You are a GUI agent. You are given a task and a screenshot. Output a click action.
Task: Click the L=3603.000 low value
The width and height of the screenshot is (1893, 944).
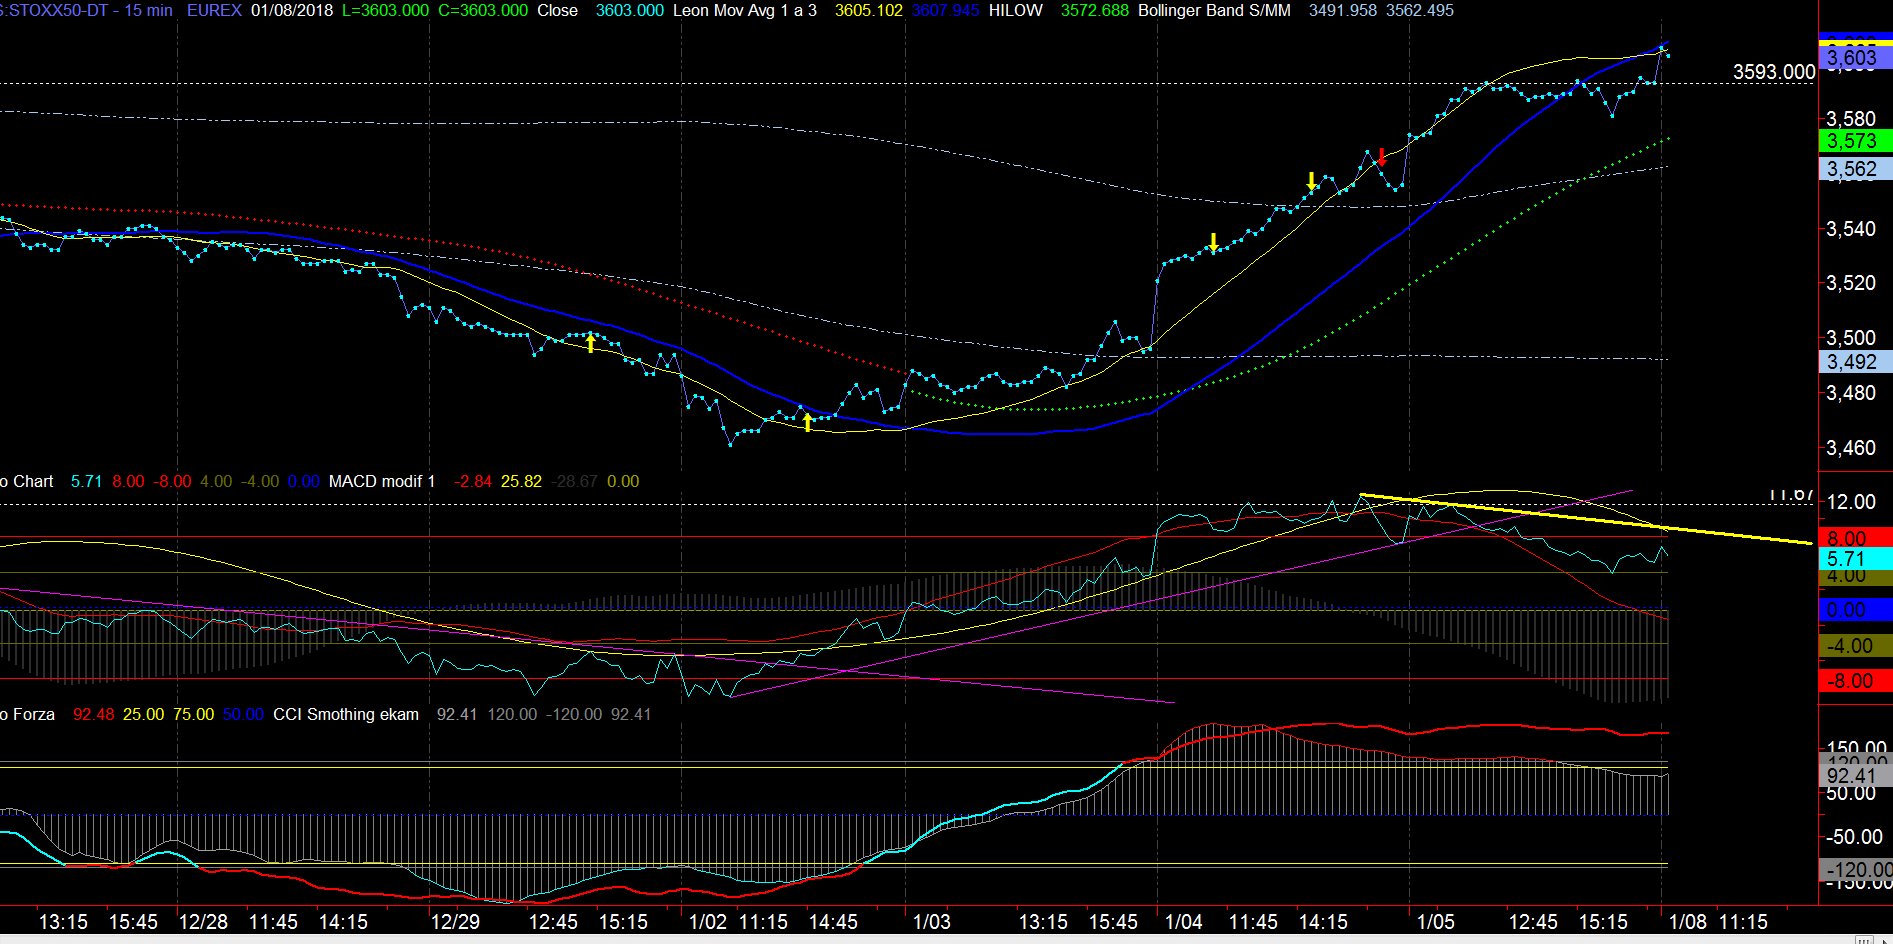click(x=385, y=10)
